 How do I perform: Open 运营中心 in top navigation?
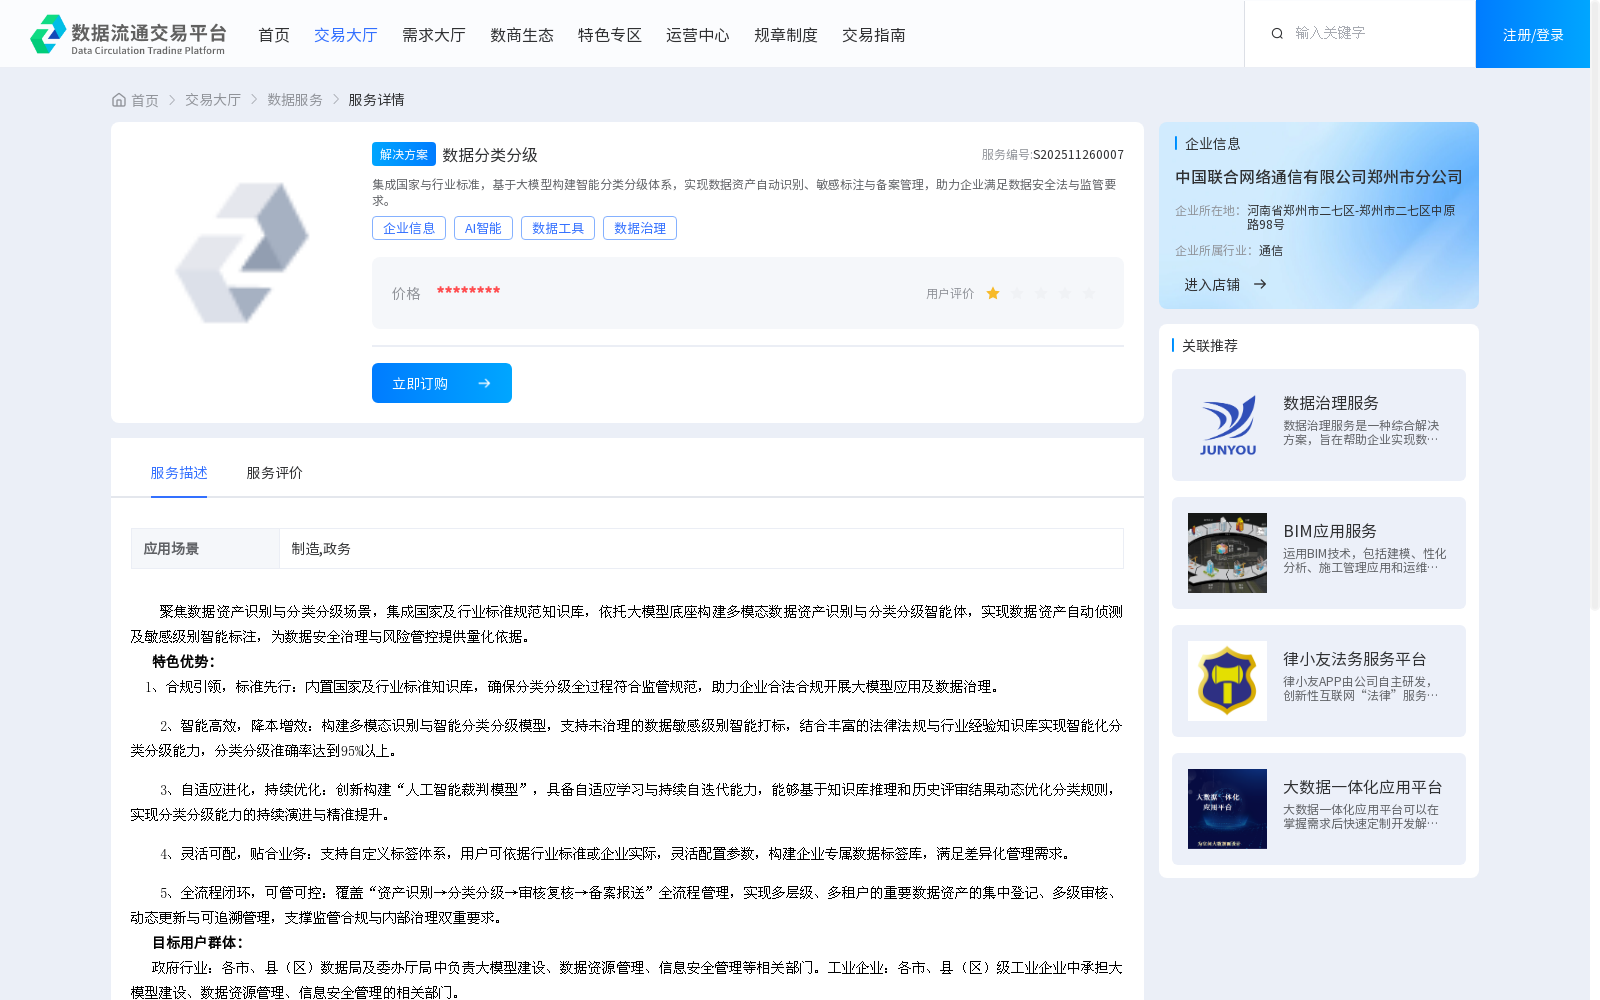click(698, 35)
